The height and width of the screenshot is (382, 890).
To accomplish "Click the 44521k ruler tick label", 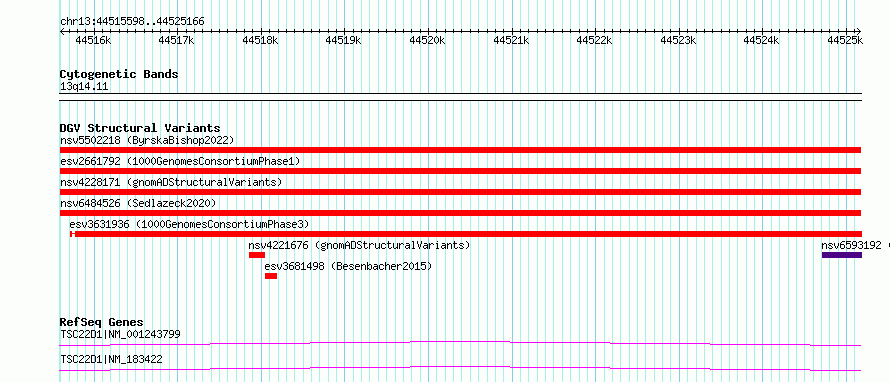I will tap(511, 40).
